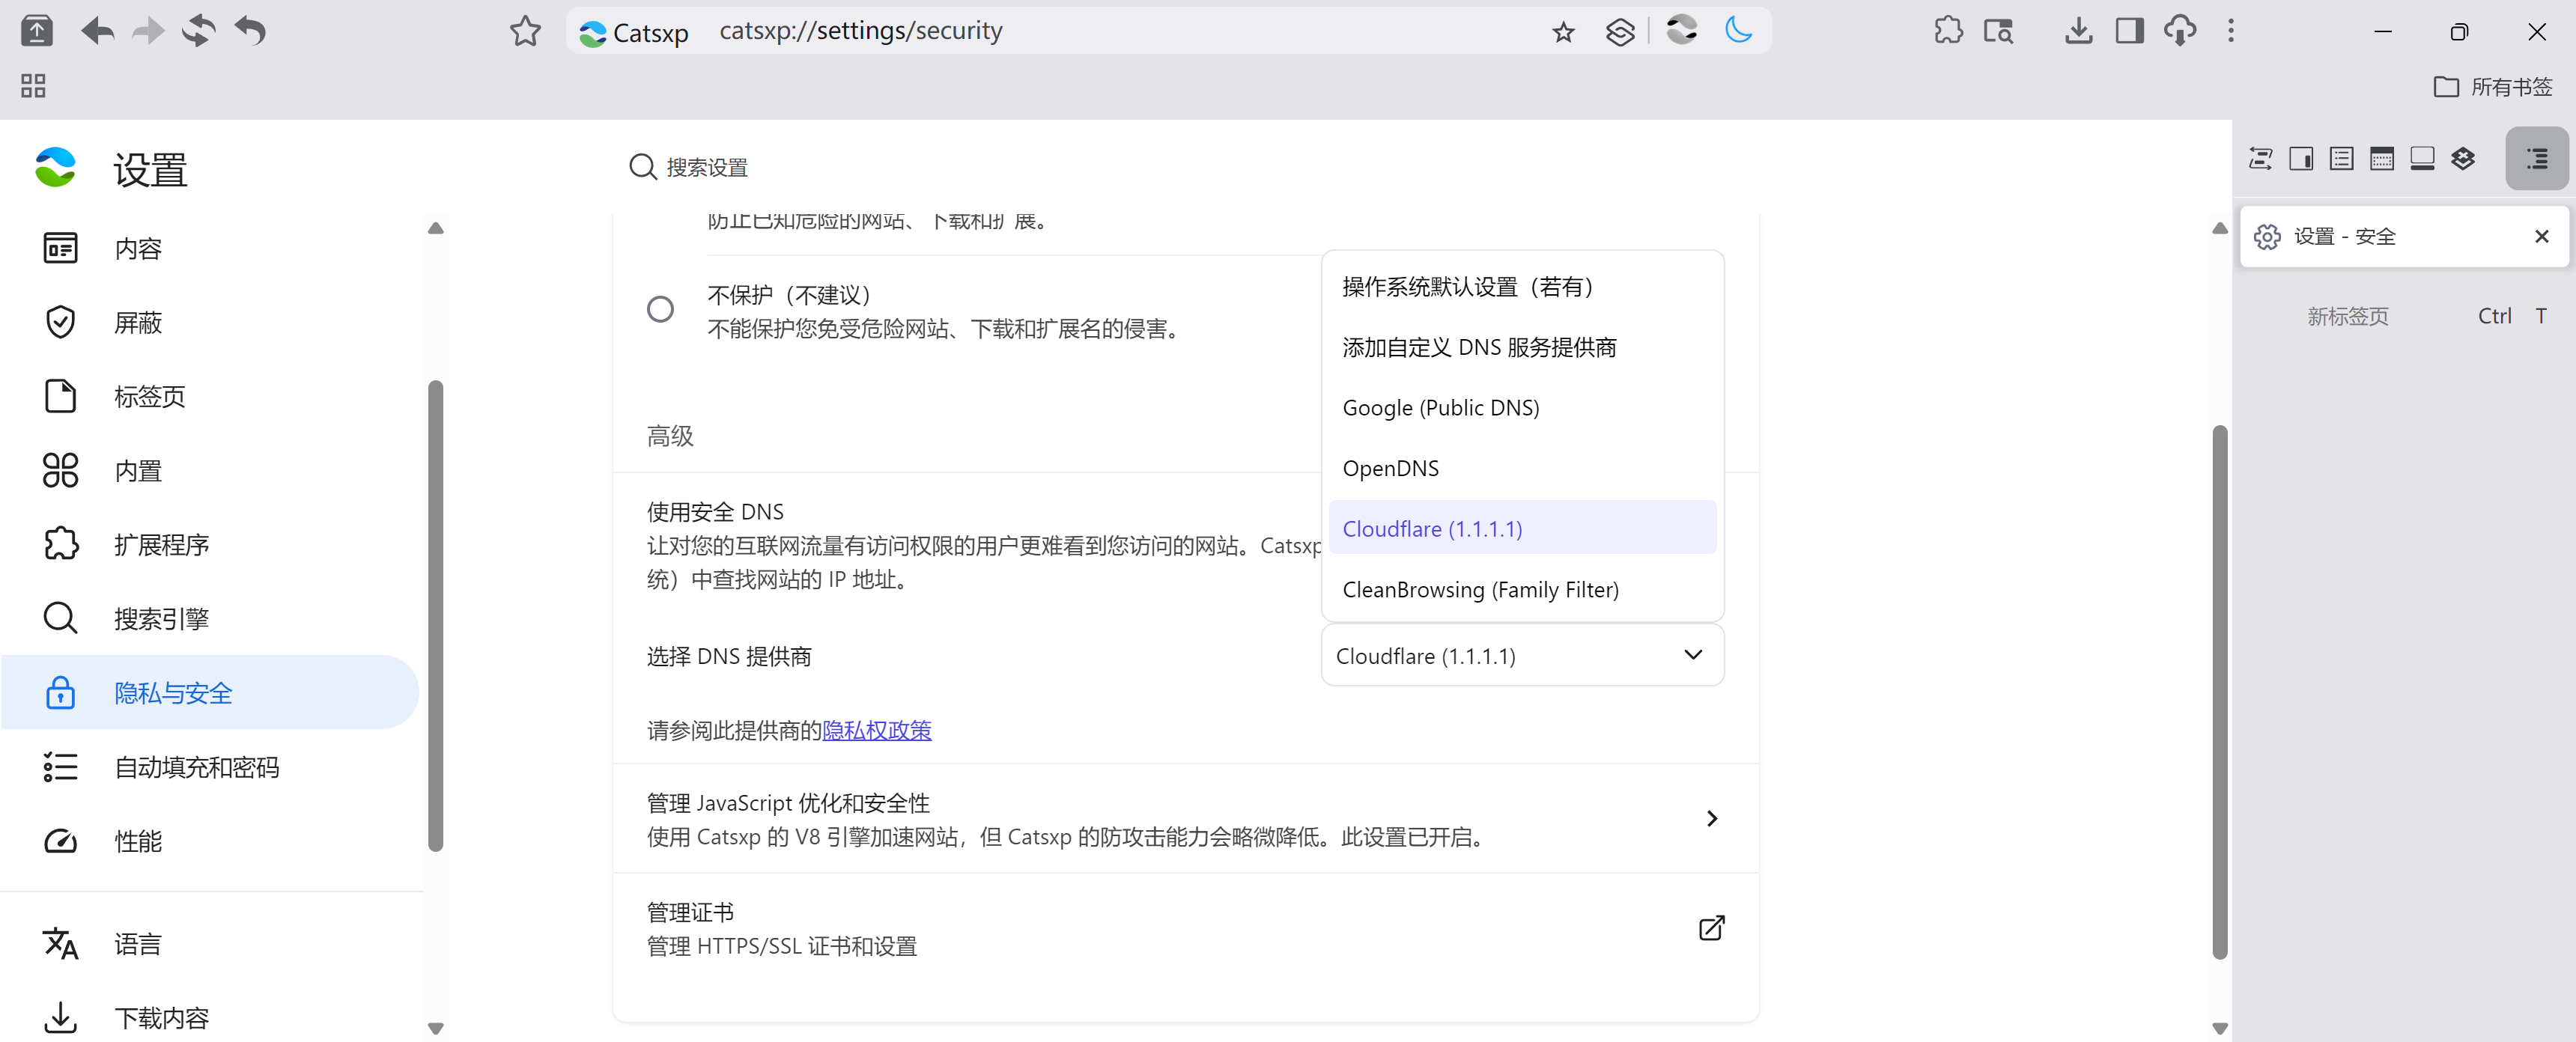Click the downloads arrow icon in toolbar
Screen dimensions: 2576x1042
(x=2078, y=30)
